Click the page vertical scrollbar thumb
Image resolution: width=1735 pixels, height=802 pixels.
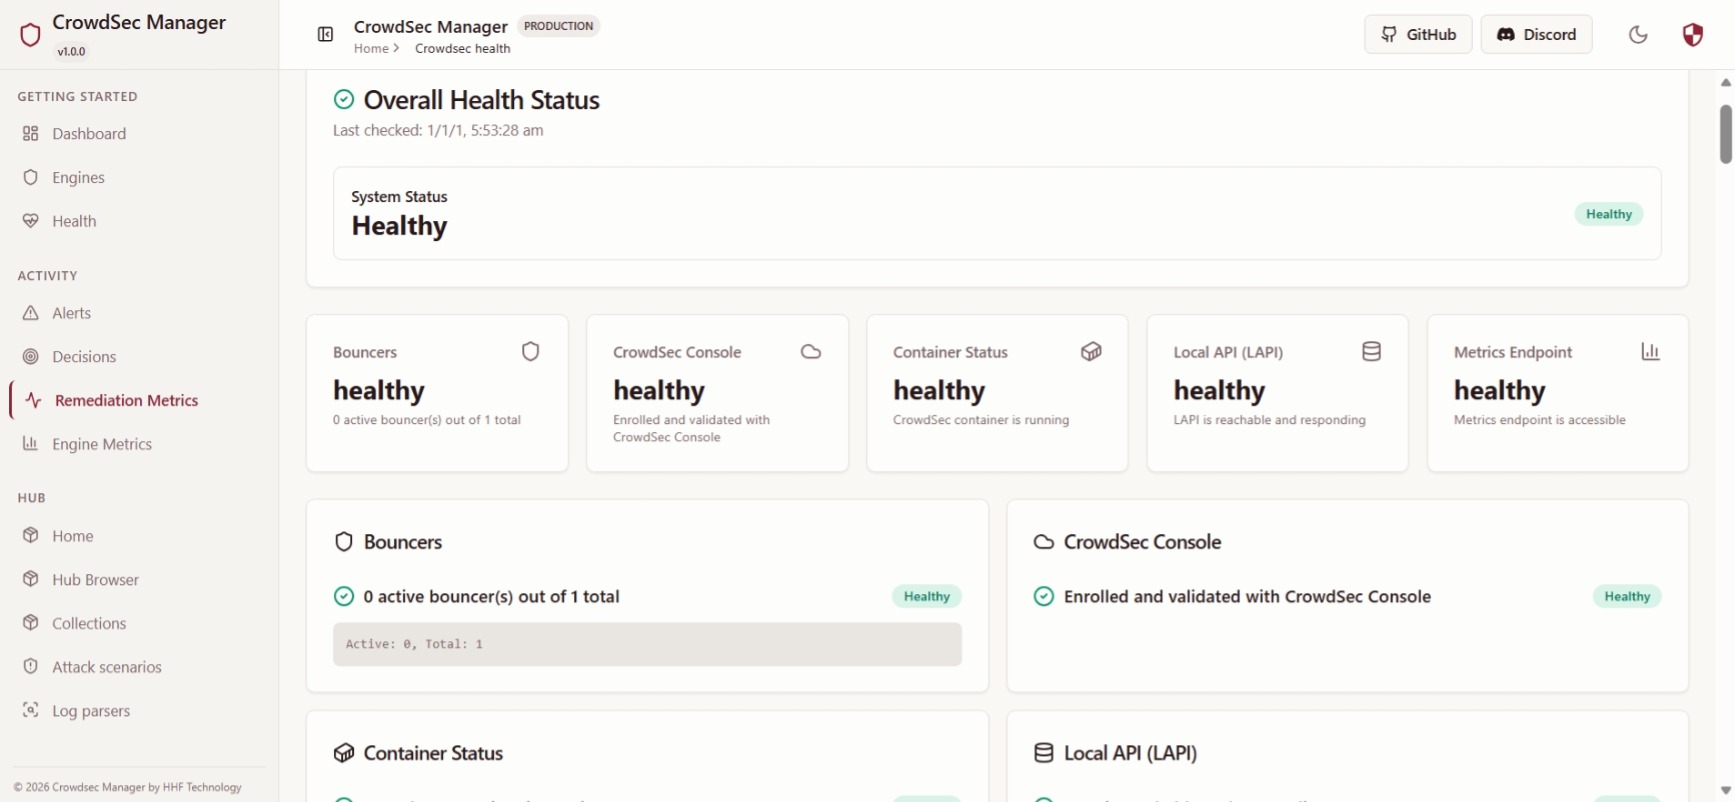tap(1725, 134)
